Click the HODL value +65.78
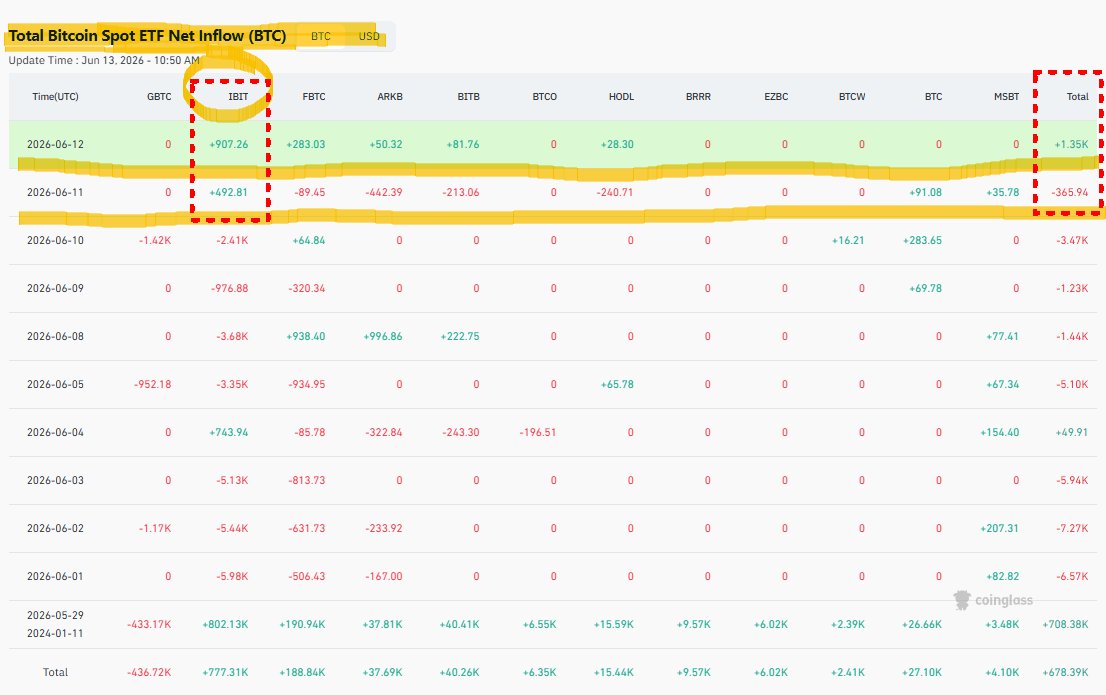 tap(617, 385)
